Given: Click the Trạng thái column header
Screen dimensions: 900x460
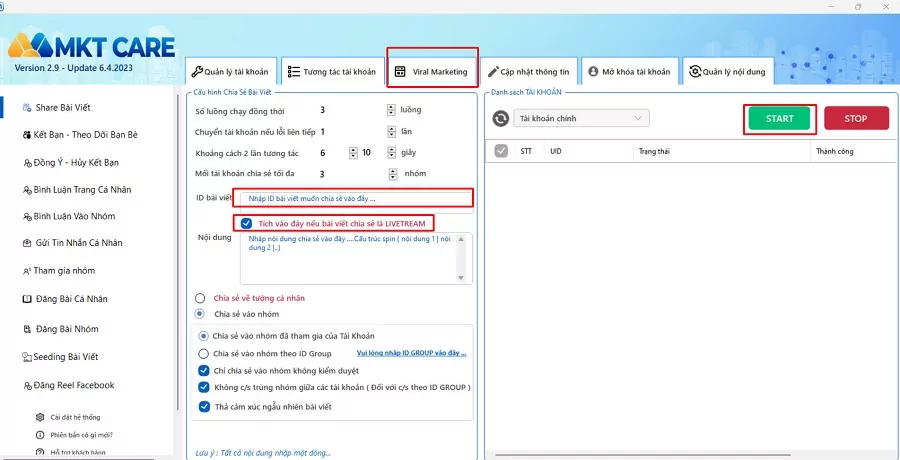Looking at the screenshot, I should [654, 152].
